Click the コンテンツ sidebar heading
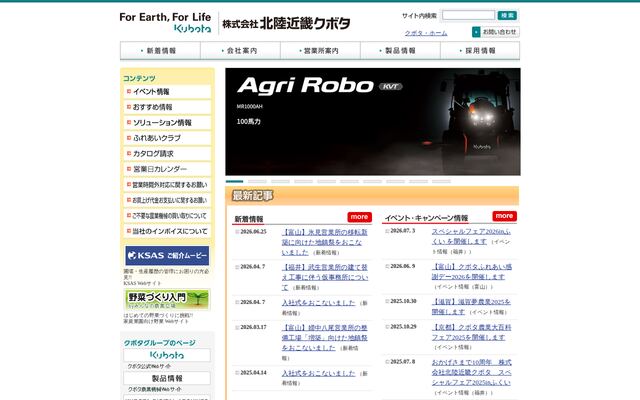The width and height of the screenshot is (640, 400). pos(139,78)
